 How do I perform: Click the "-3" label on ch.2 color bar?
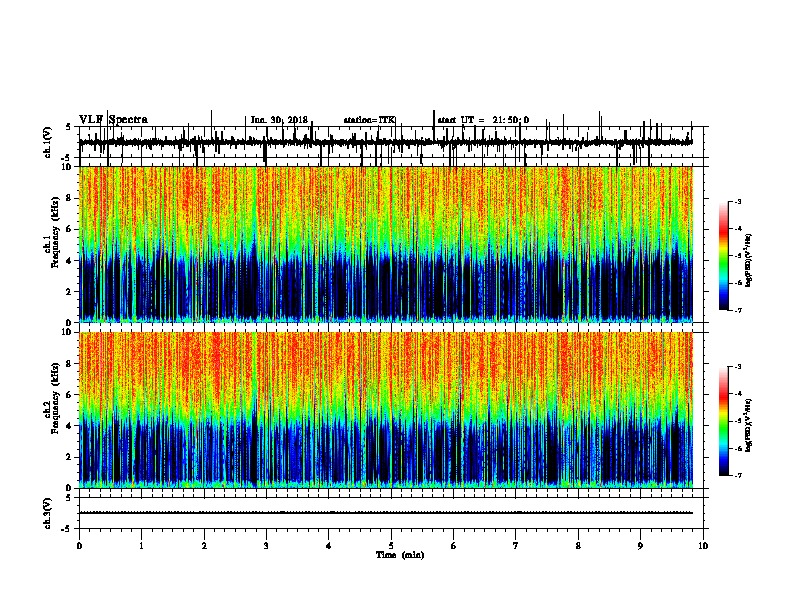click(738, 367)
